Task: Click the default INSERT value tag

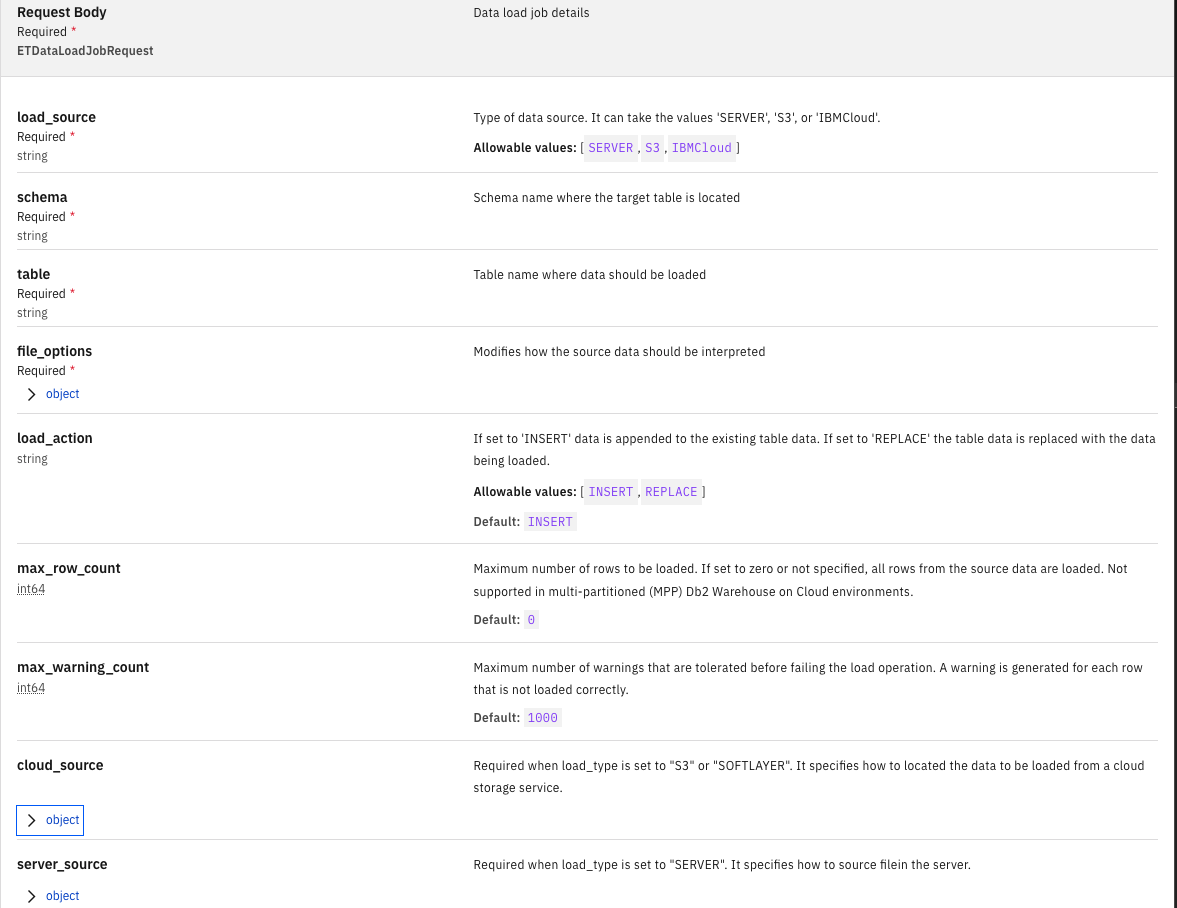Action: tap(550, 522)
